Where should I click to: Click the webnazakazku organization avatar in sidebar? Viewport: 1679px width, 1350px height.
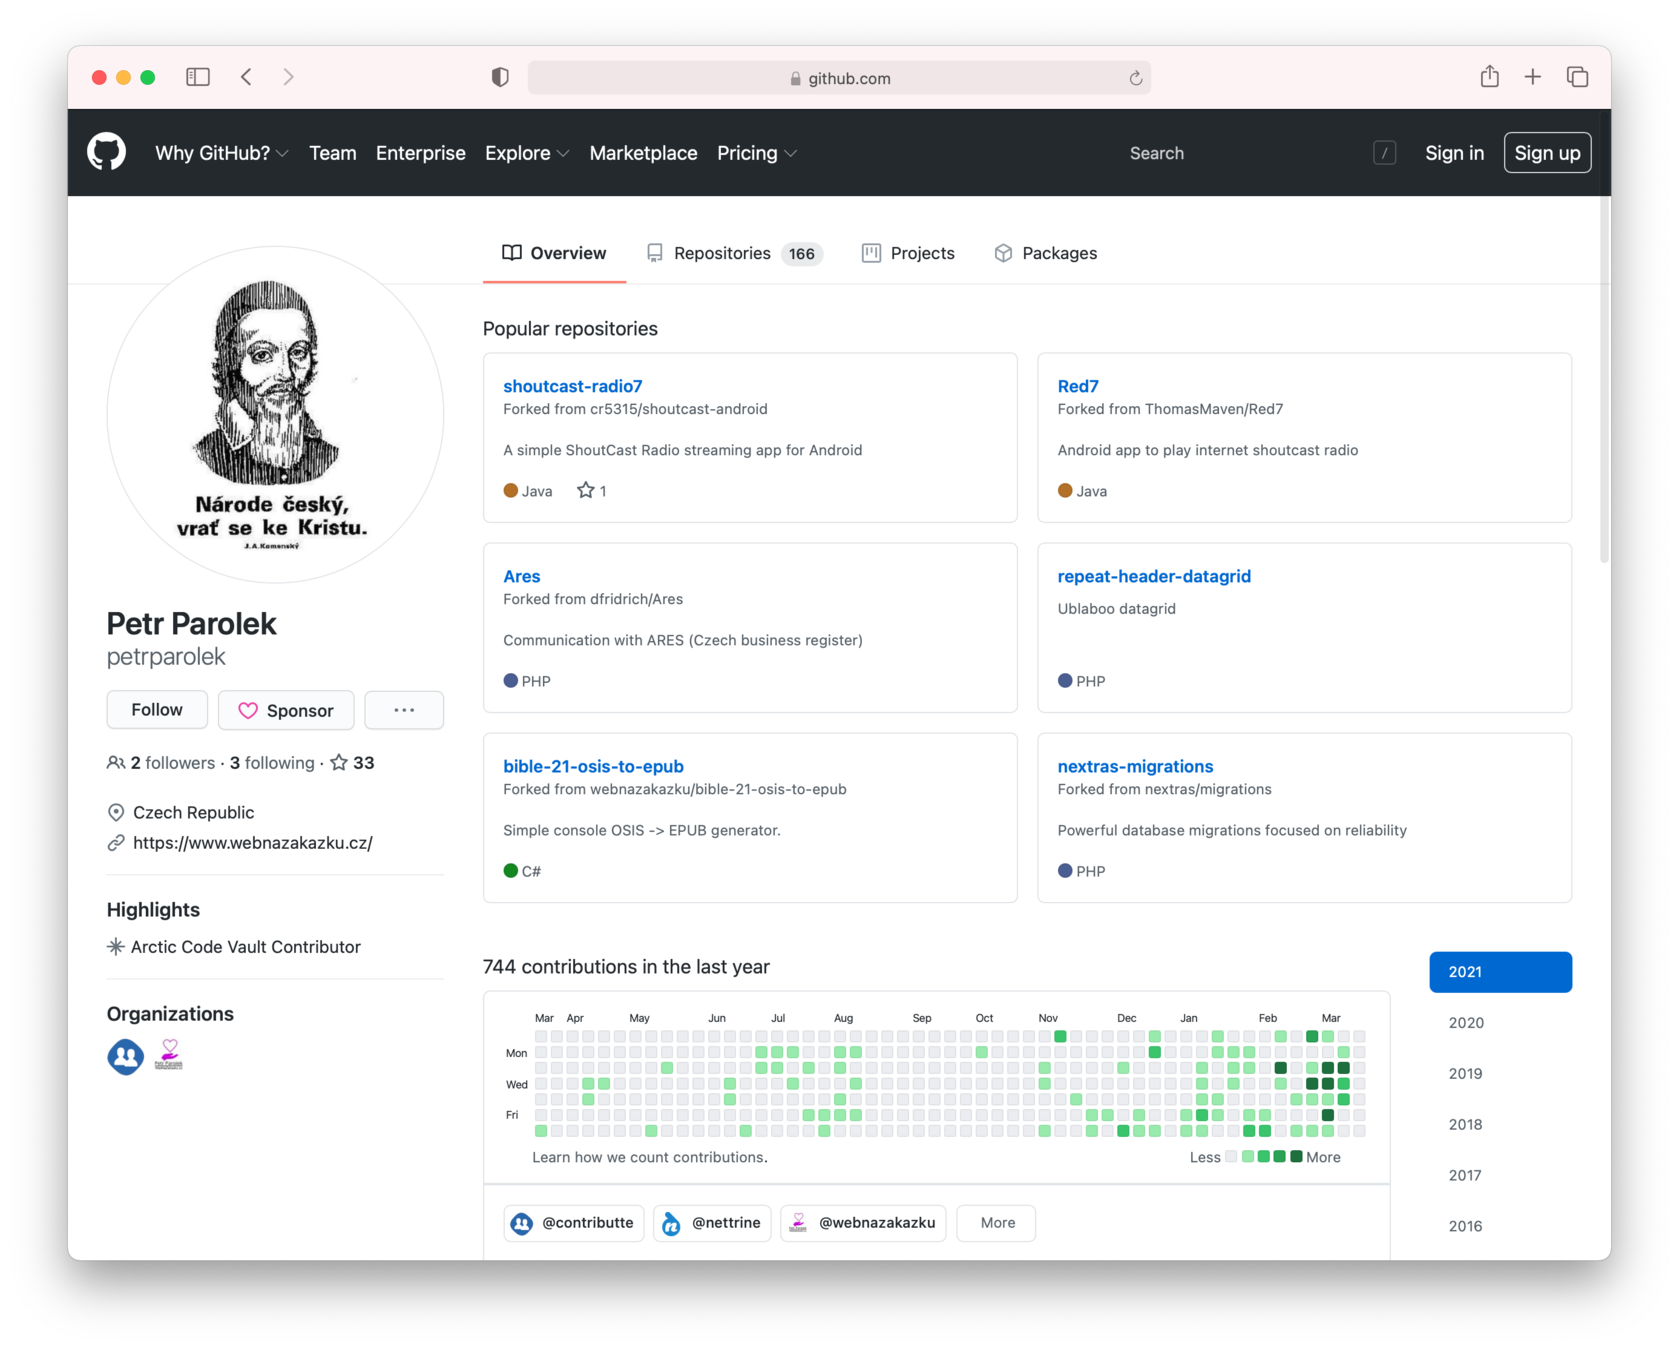[x=169, y=1055]
